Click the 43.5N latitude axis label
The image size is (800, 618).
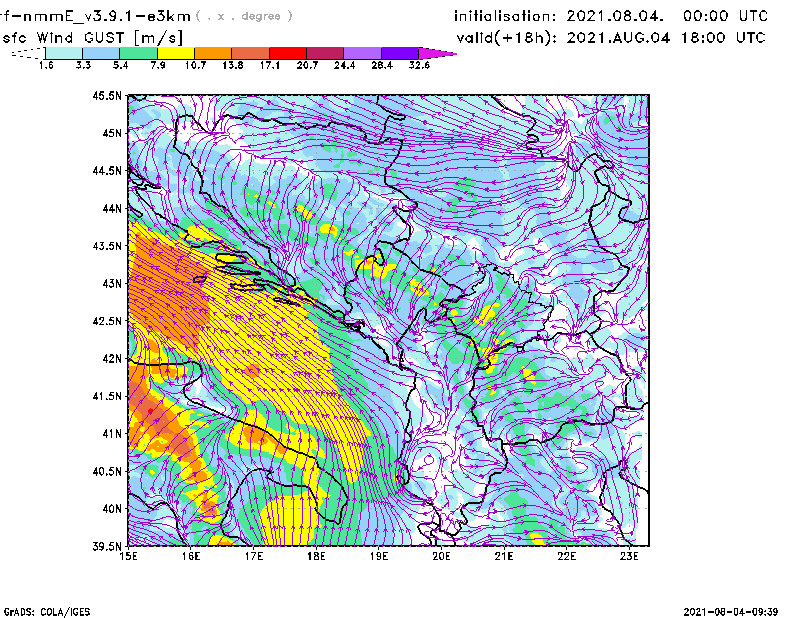pos(107,246)
